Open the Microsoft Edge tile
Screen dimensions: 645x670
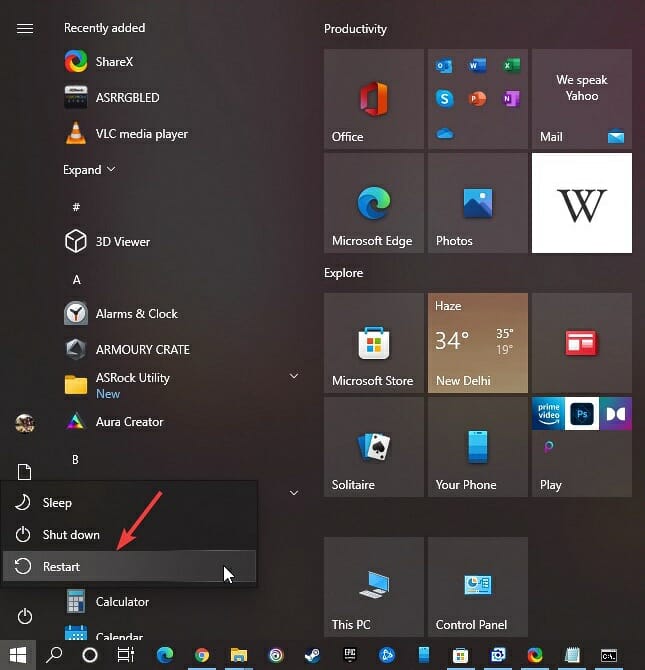[x=374, y=203]
